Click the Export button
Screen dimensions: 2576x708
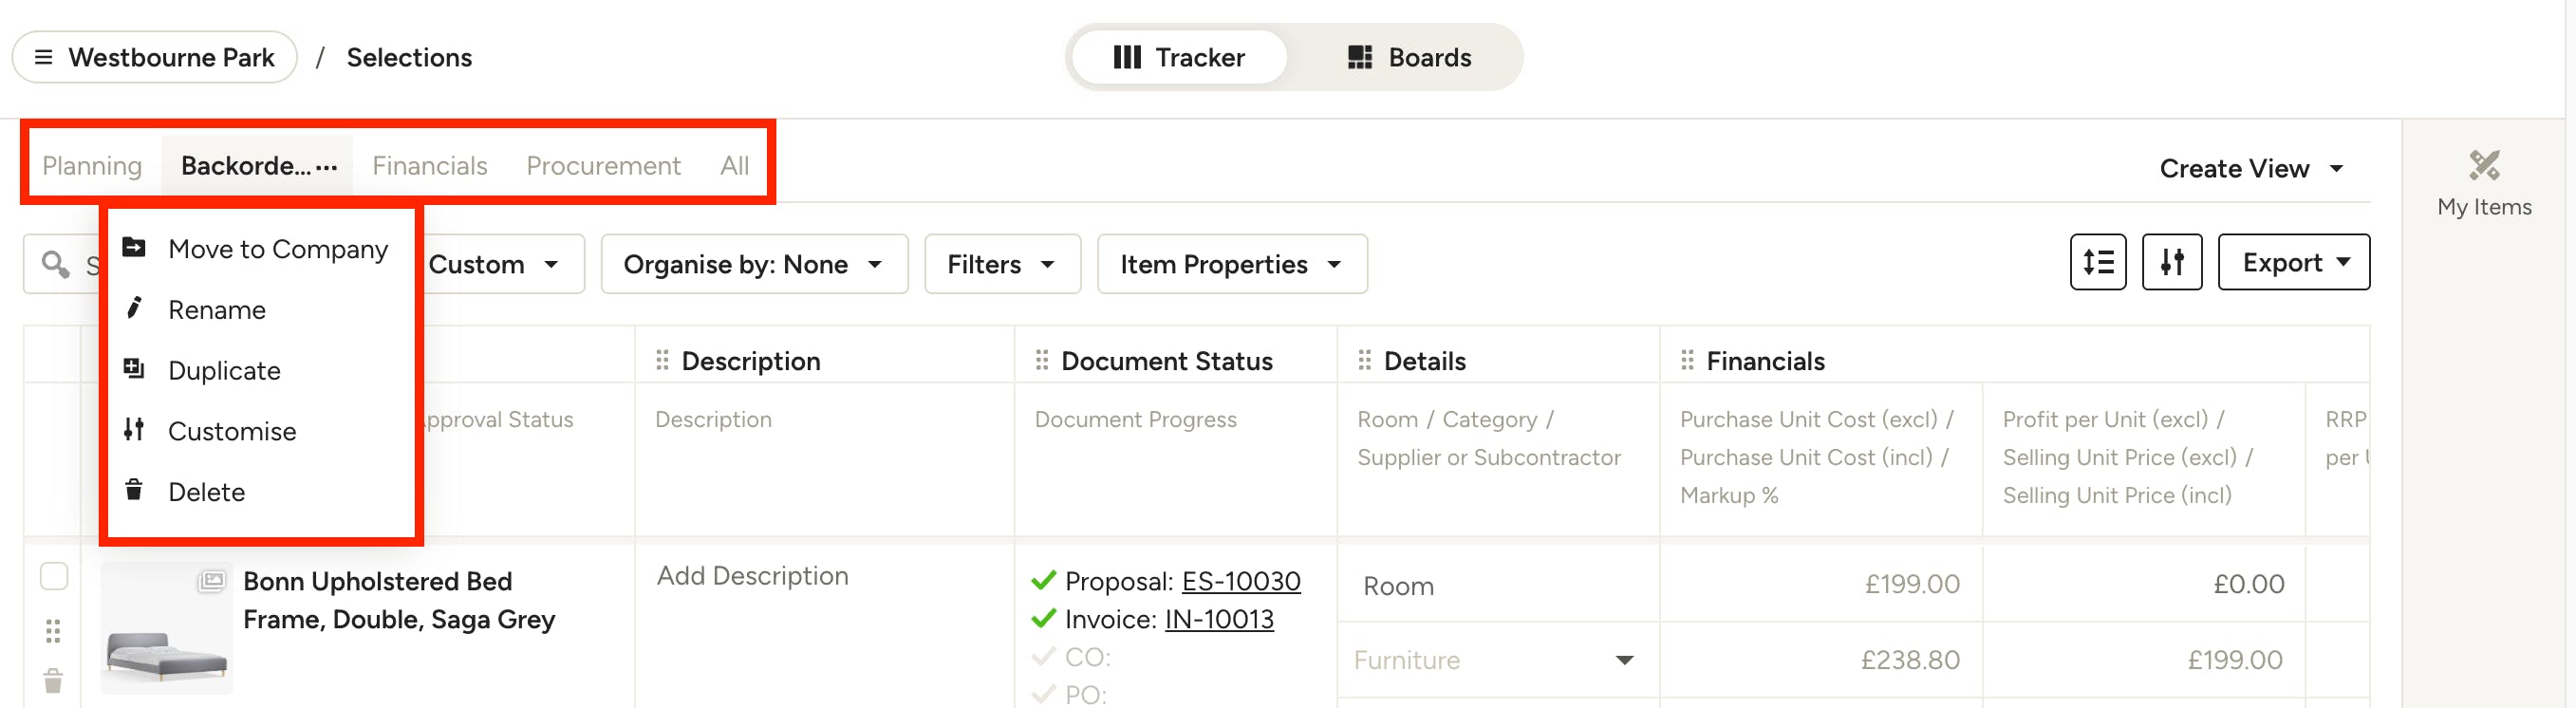coord(2293,263)
